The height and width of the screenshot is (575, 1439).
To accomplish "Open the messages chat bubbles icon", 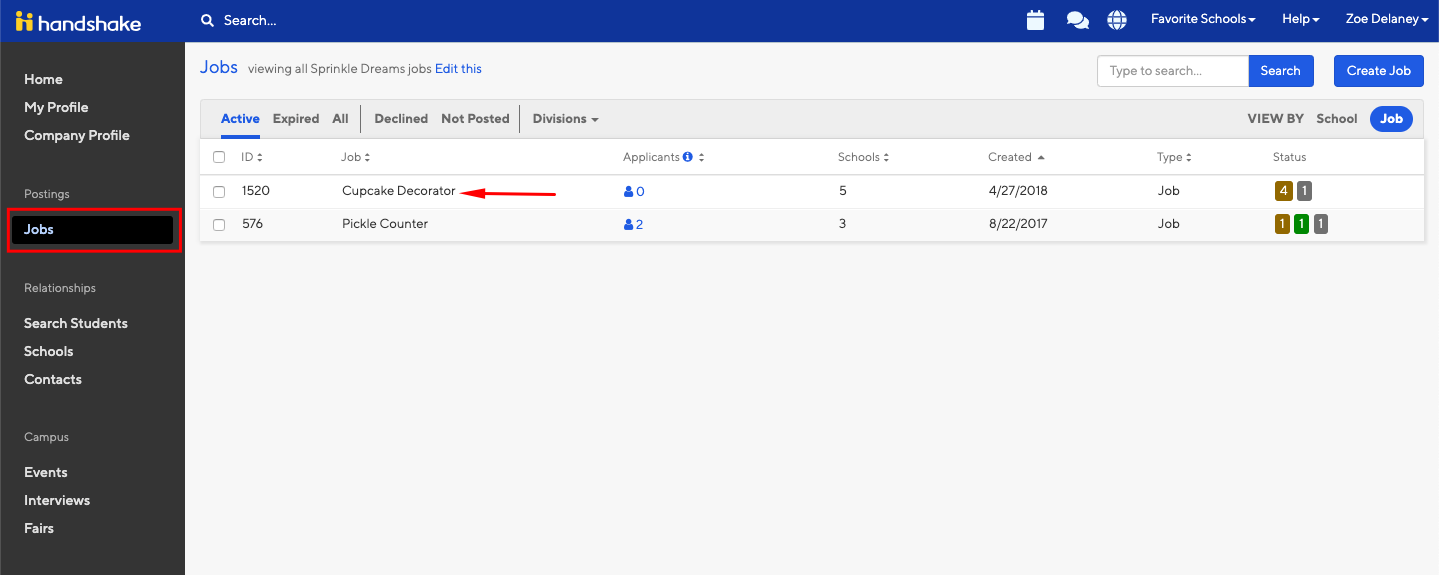I will [x=1077, y=20].
